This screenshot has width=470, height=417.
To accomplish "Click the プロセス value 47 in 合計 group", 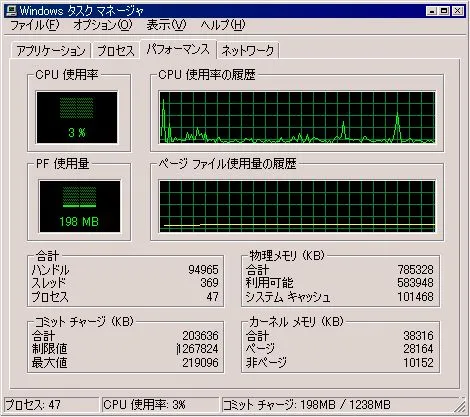I will 213,296.
